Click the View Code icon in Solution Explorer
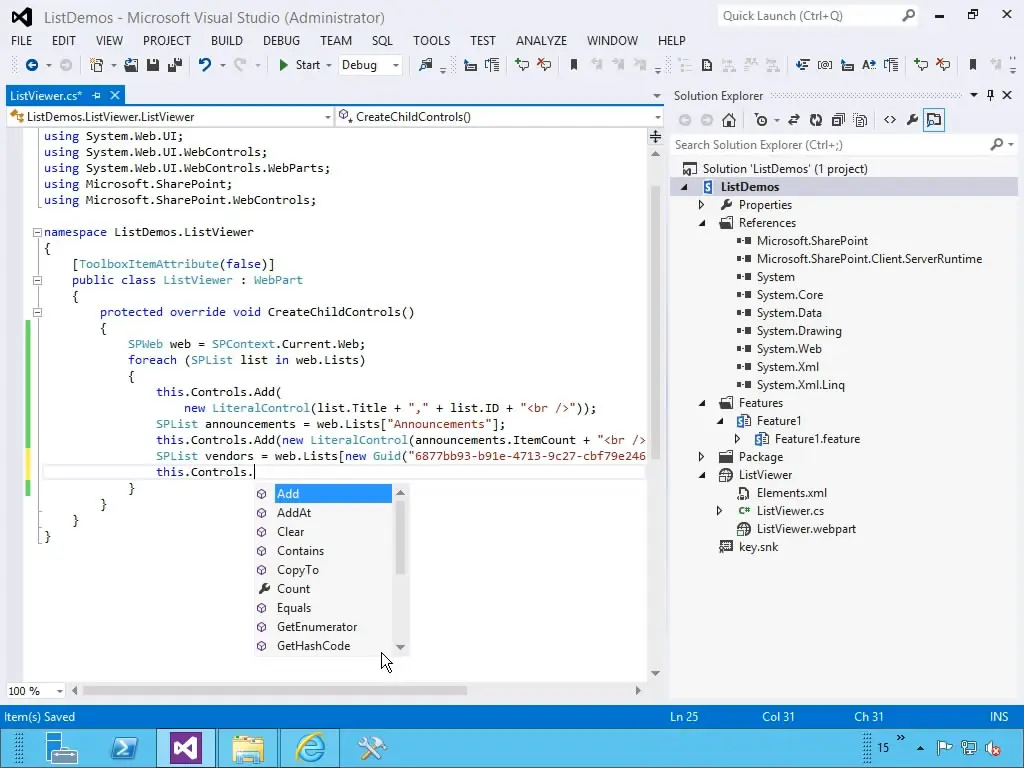The image size is (1024, 768). [890, 120]
